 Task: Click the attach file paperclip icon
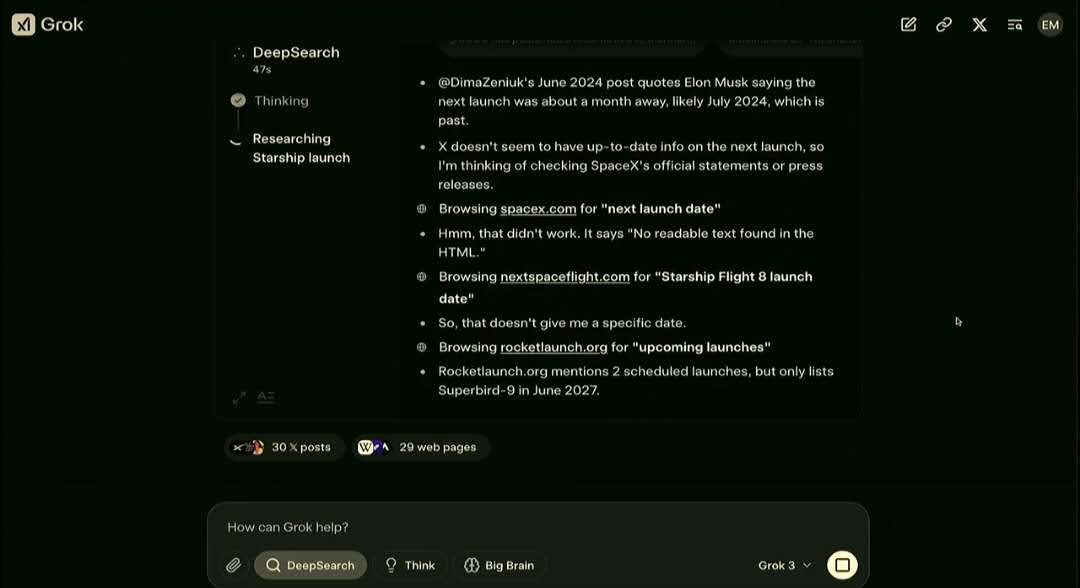233,565
